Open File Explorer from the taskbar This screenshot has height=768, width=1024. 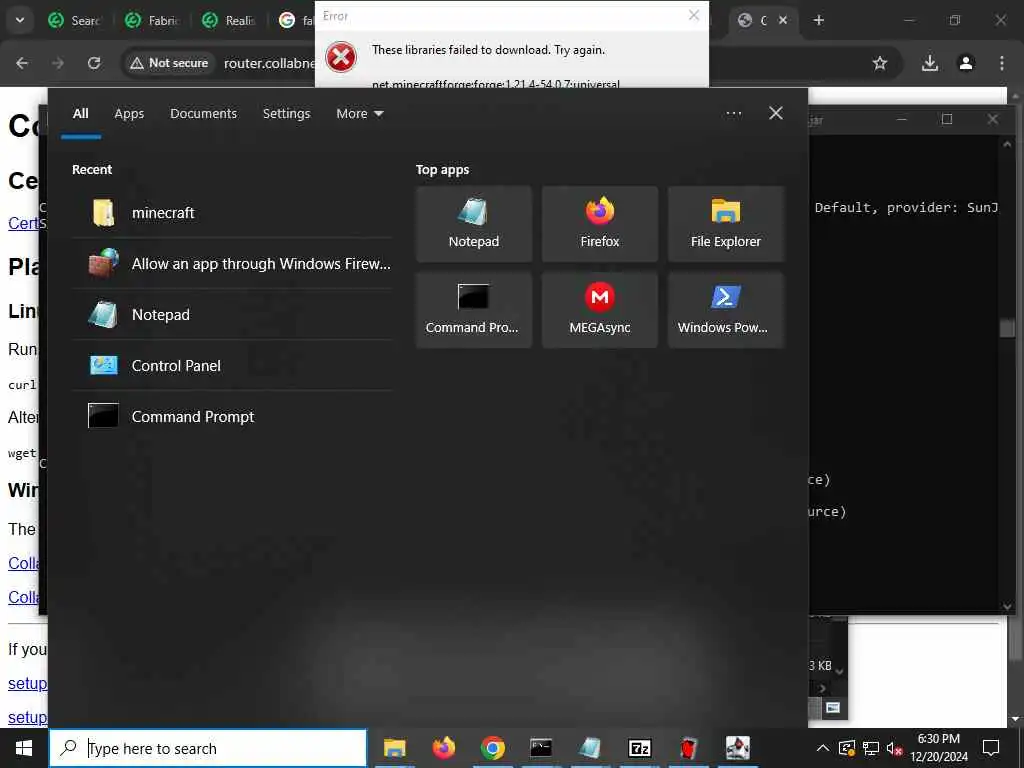[394, 748]
